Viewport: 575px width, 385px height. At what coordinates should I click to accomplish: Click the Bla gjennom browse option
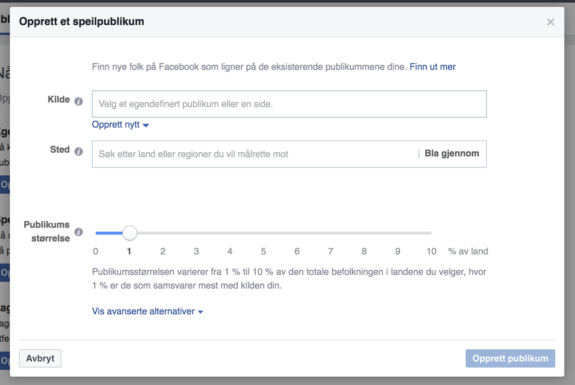[452, 153]
